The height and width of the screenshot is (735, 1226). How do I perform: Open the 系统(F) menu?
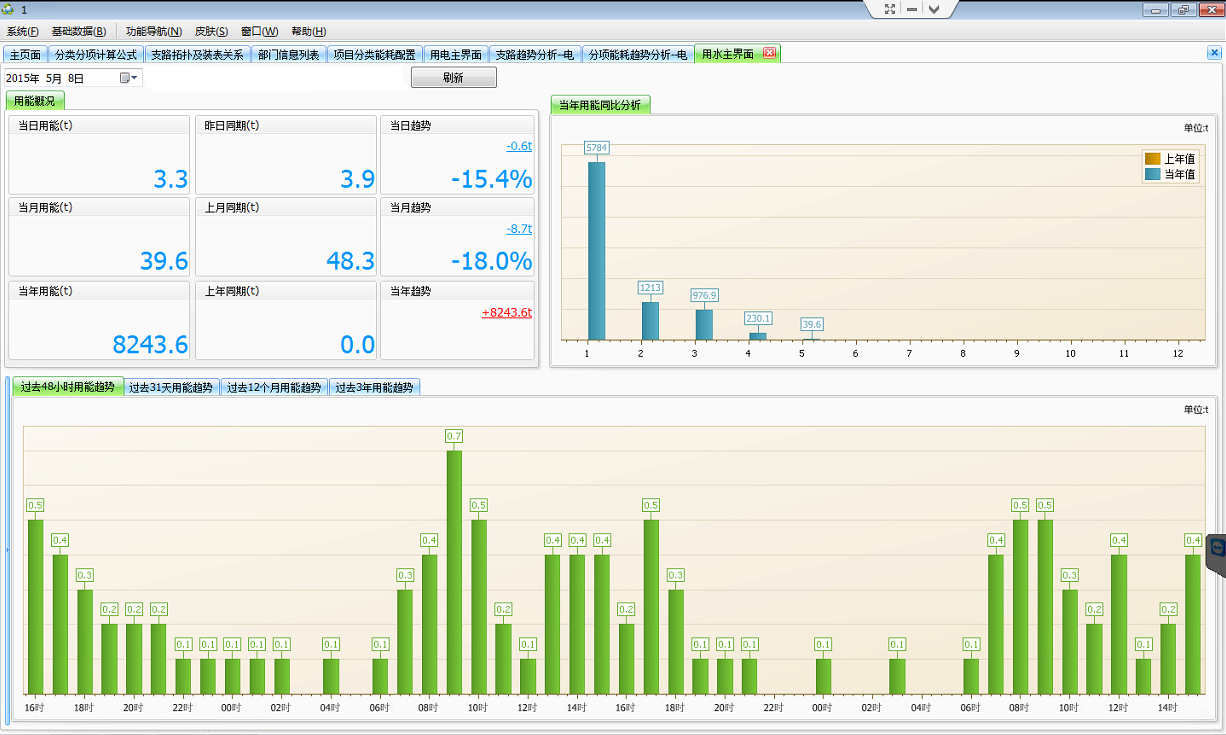click(23, 32)
